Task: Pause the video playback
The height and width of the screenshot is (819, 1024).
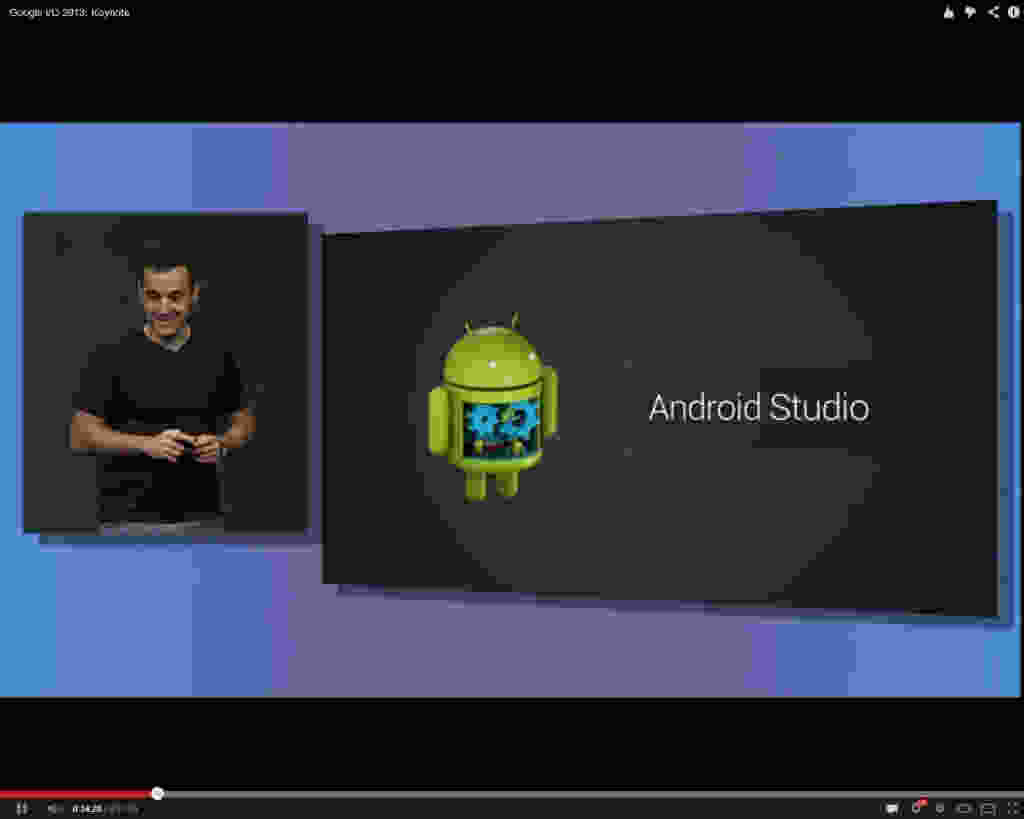Action: click(22, 809)
